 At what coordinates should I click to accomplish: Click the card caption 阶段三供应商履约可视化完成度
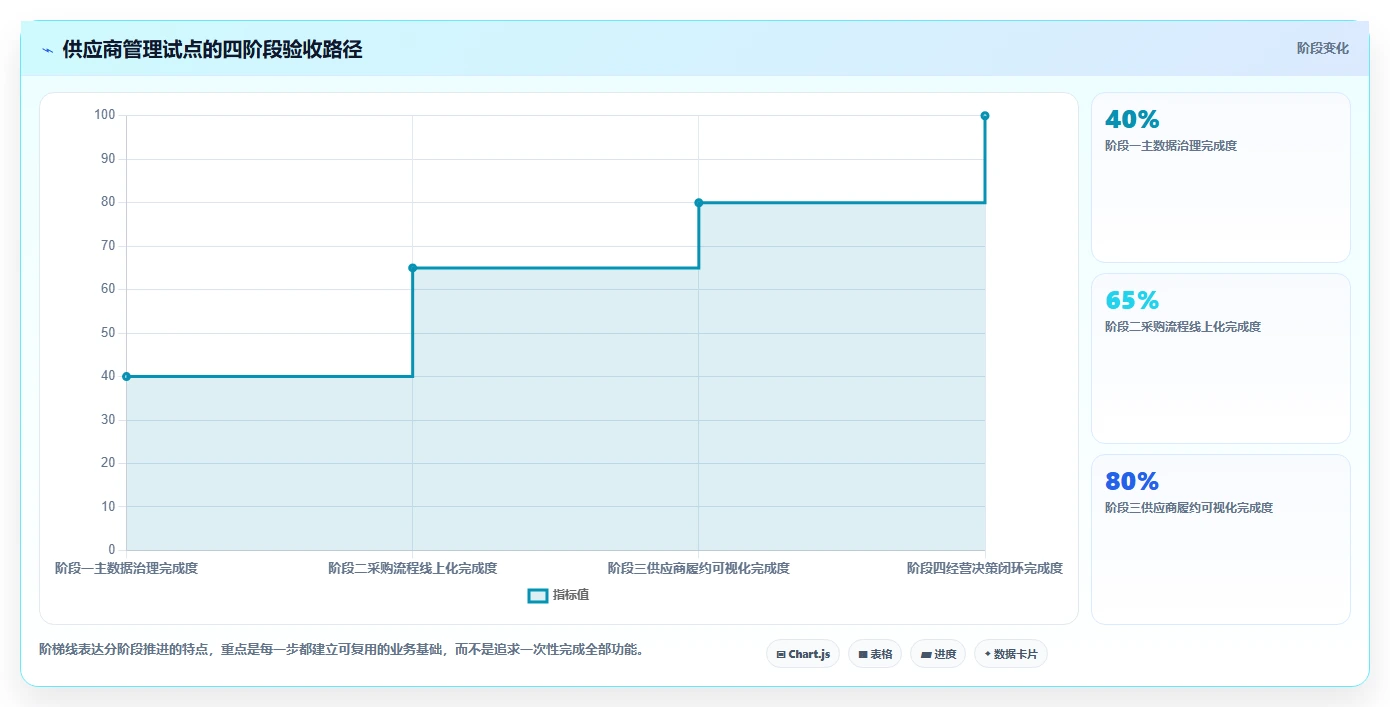point(1189,508)
